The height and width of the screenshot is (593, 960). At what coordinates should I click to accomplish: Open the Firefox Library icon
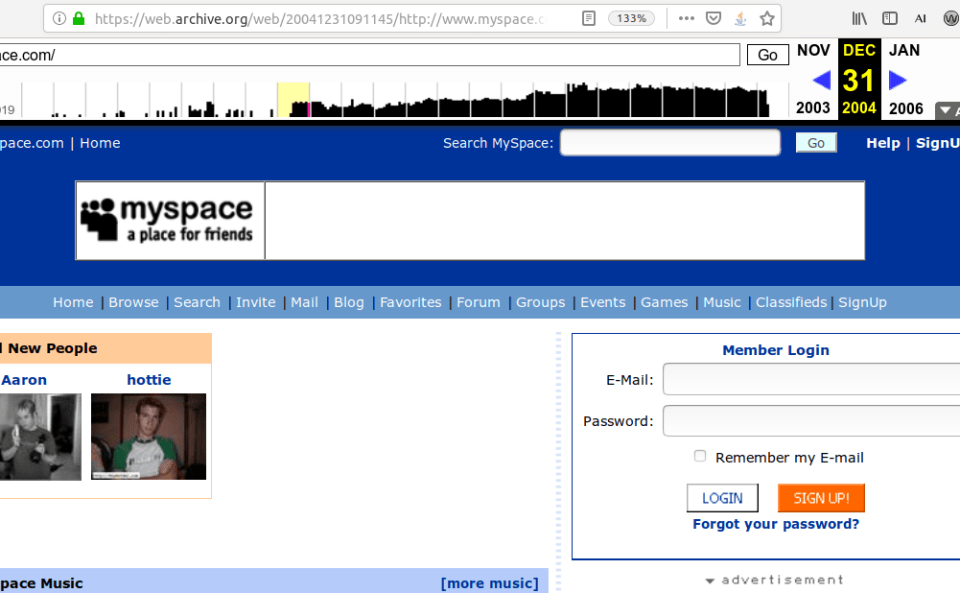860,19
